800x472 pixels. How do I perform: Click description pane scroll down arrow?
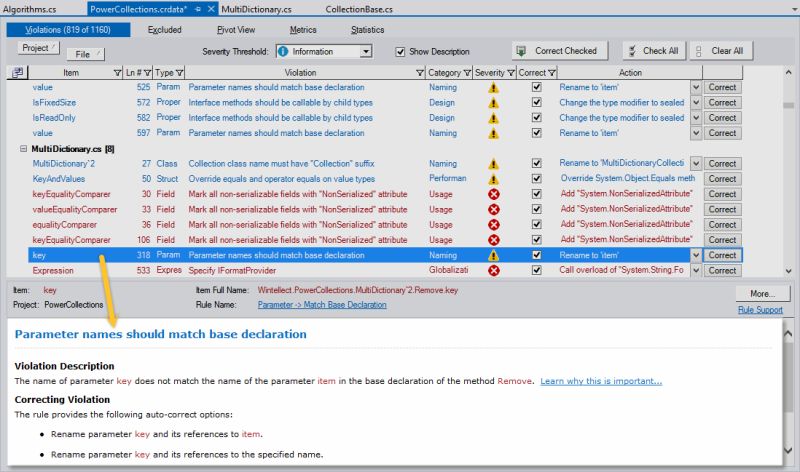click(x=788, y=450)
